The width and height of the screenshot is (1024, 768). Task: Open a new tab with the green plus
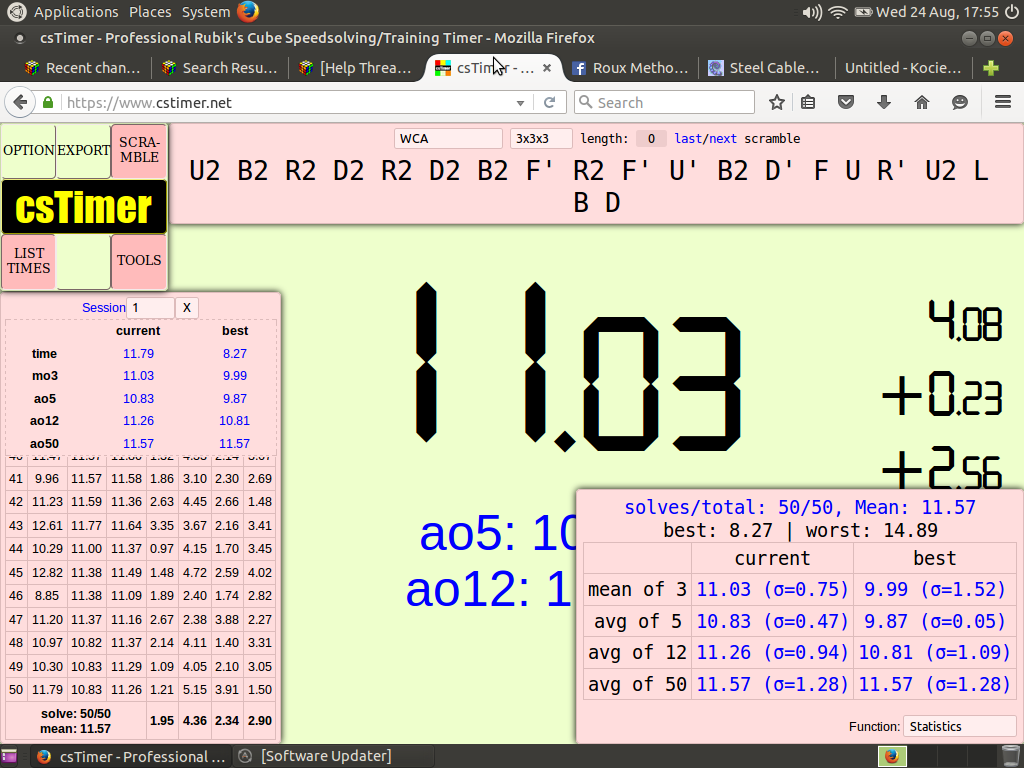pyautogui.click(x=991, y=68)
